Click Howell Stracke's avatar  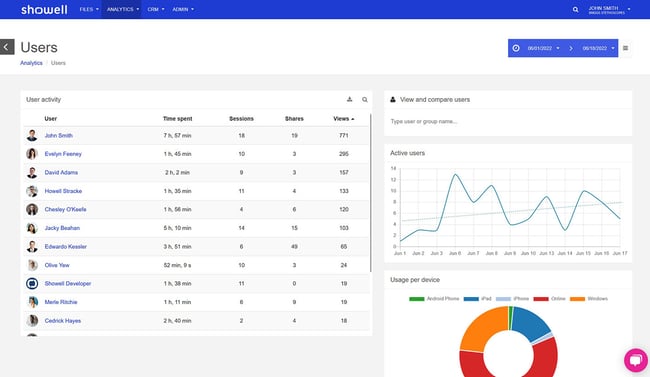[x=32, y=191]
